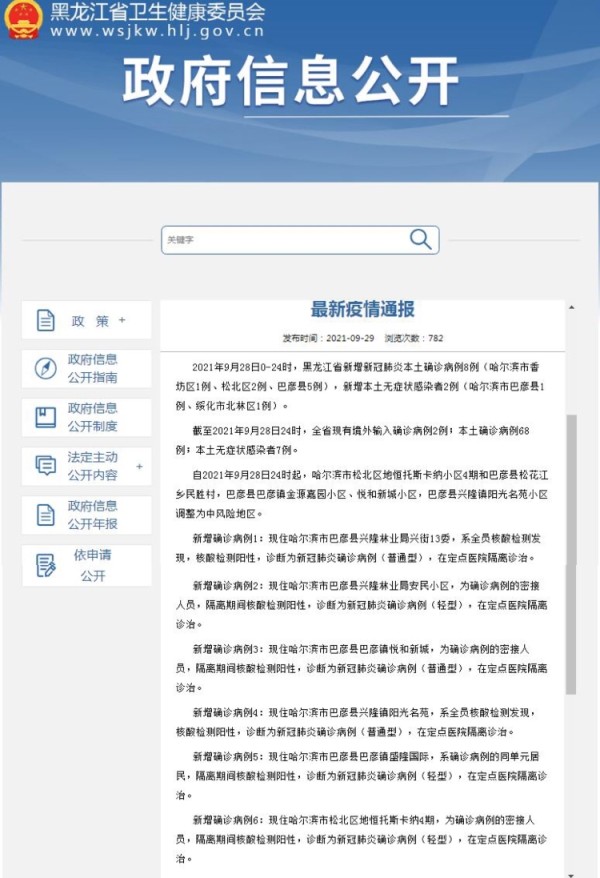Click the document icon beside 政策
Viewport: 600px width, 878px height.
[x=46, y=321]
